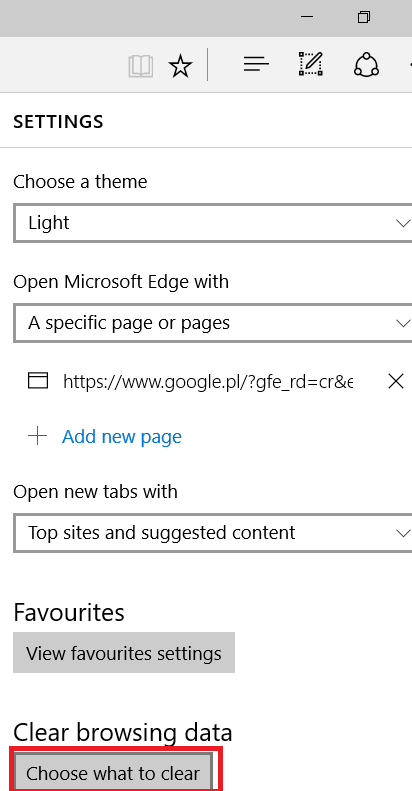Screen dimensions: 412x791
Task: Open View favourites settings
Action: point(124,653)
